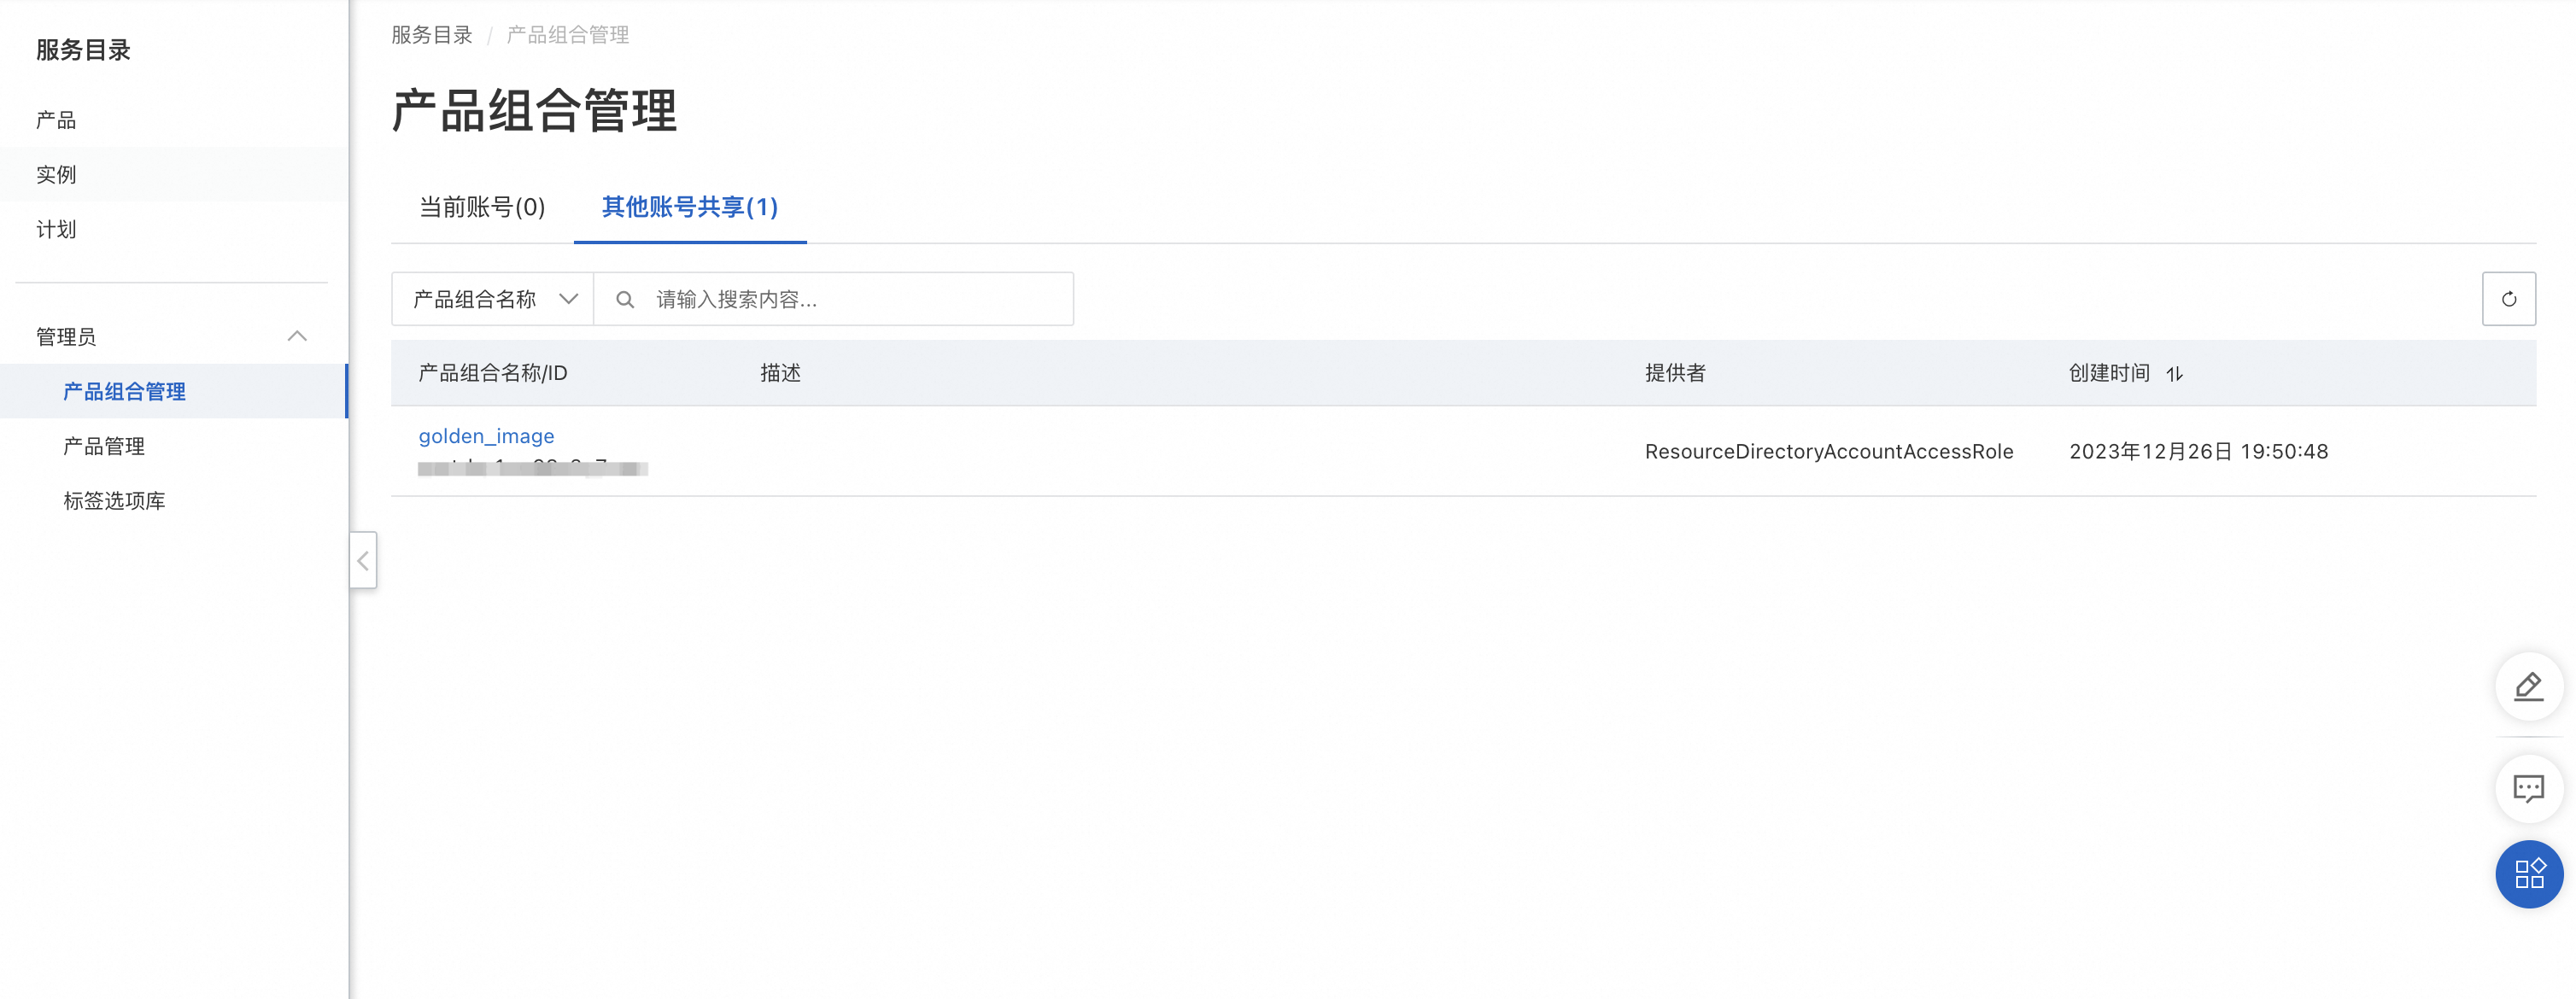Screen dimensions: 2576x999
Task: Collapse the 管理员 section chevron
Action: click(x=297, y=336)
